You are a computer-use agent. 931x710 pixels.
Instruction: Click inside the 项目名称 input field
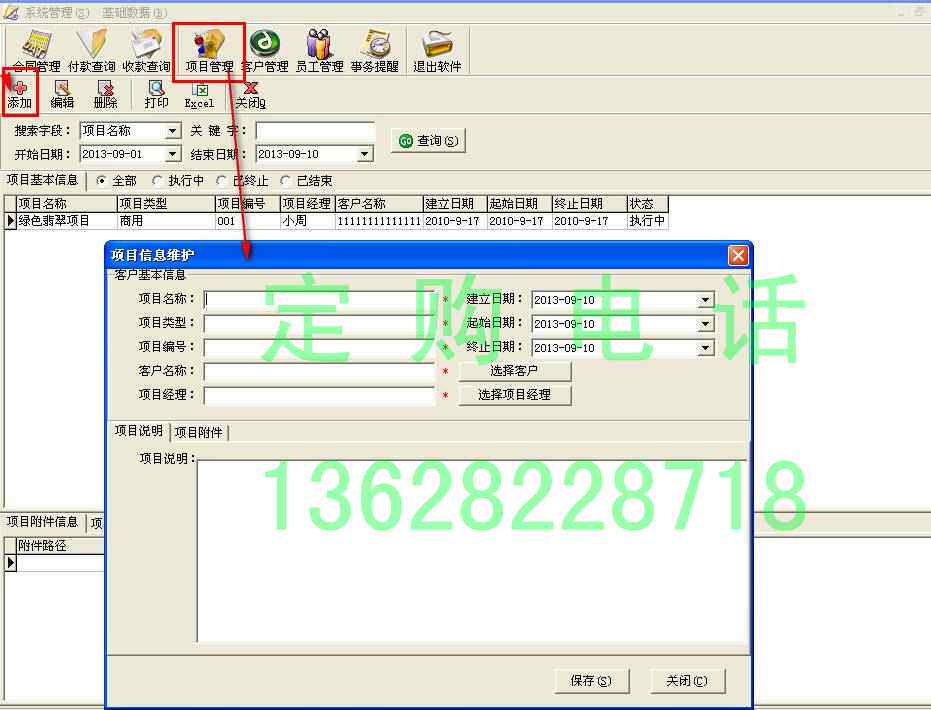point(310,299)
